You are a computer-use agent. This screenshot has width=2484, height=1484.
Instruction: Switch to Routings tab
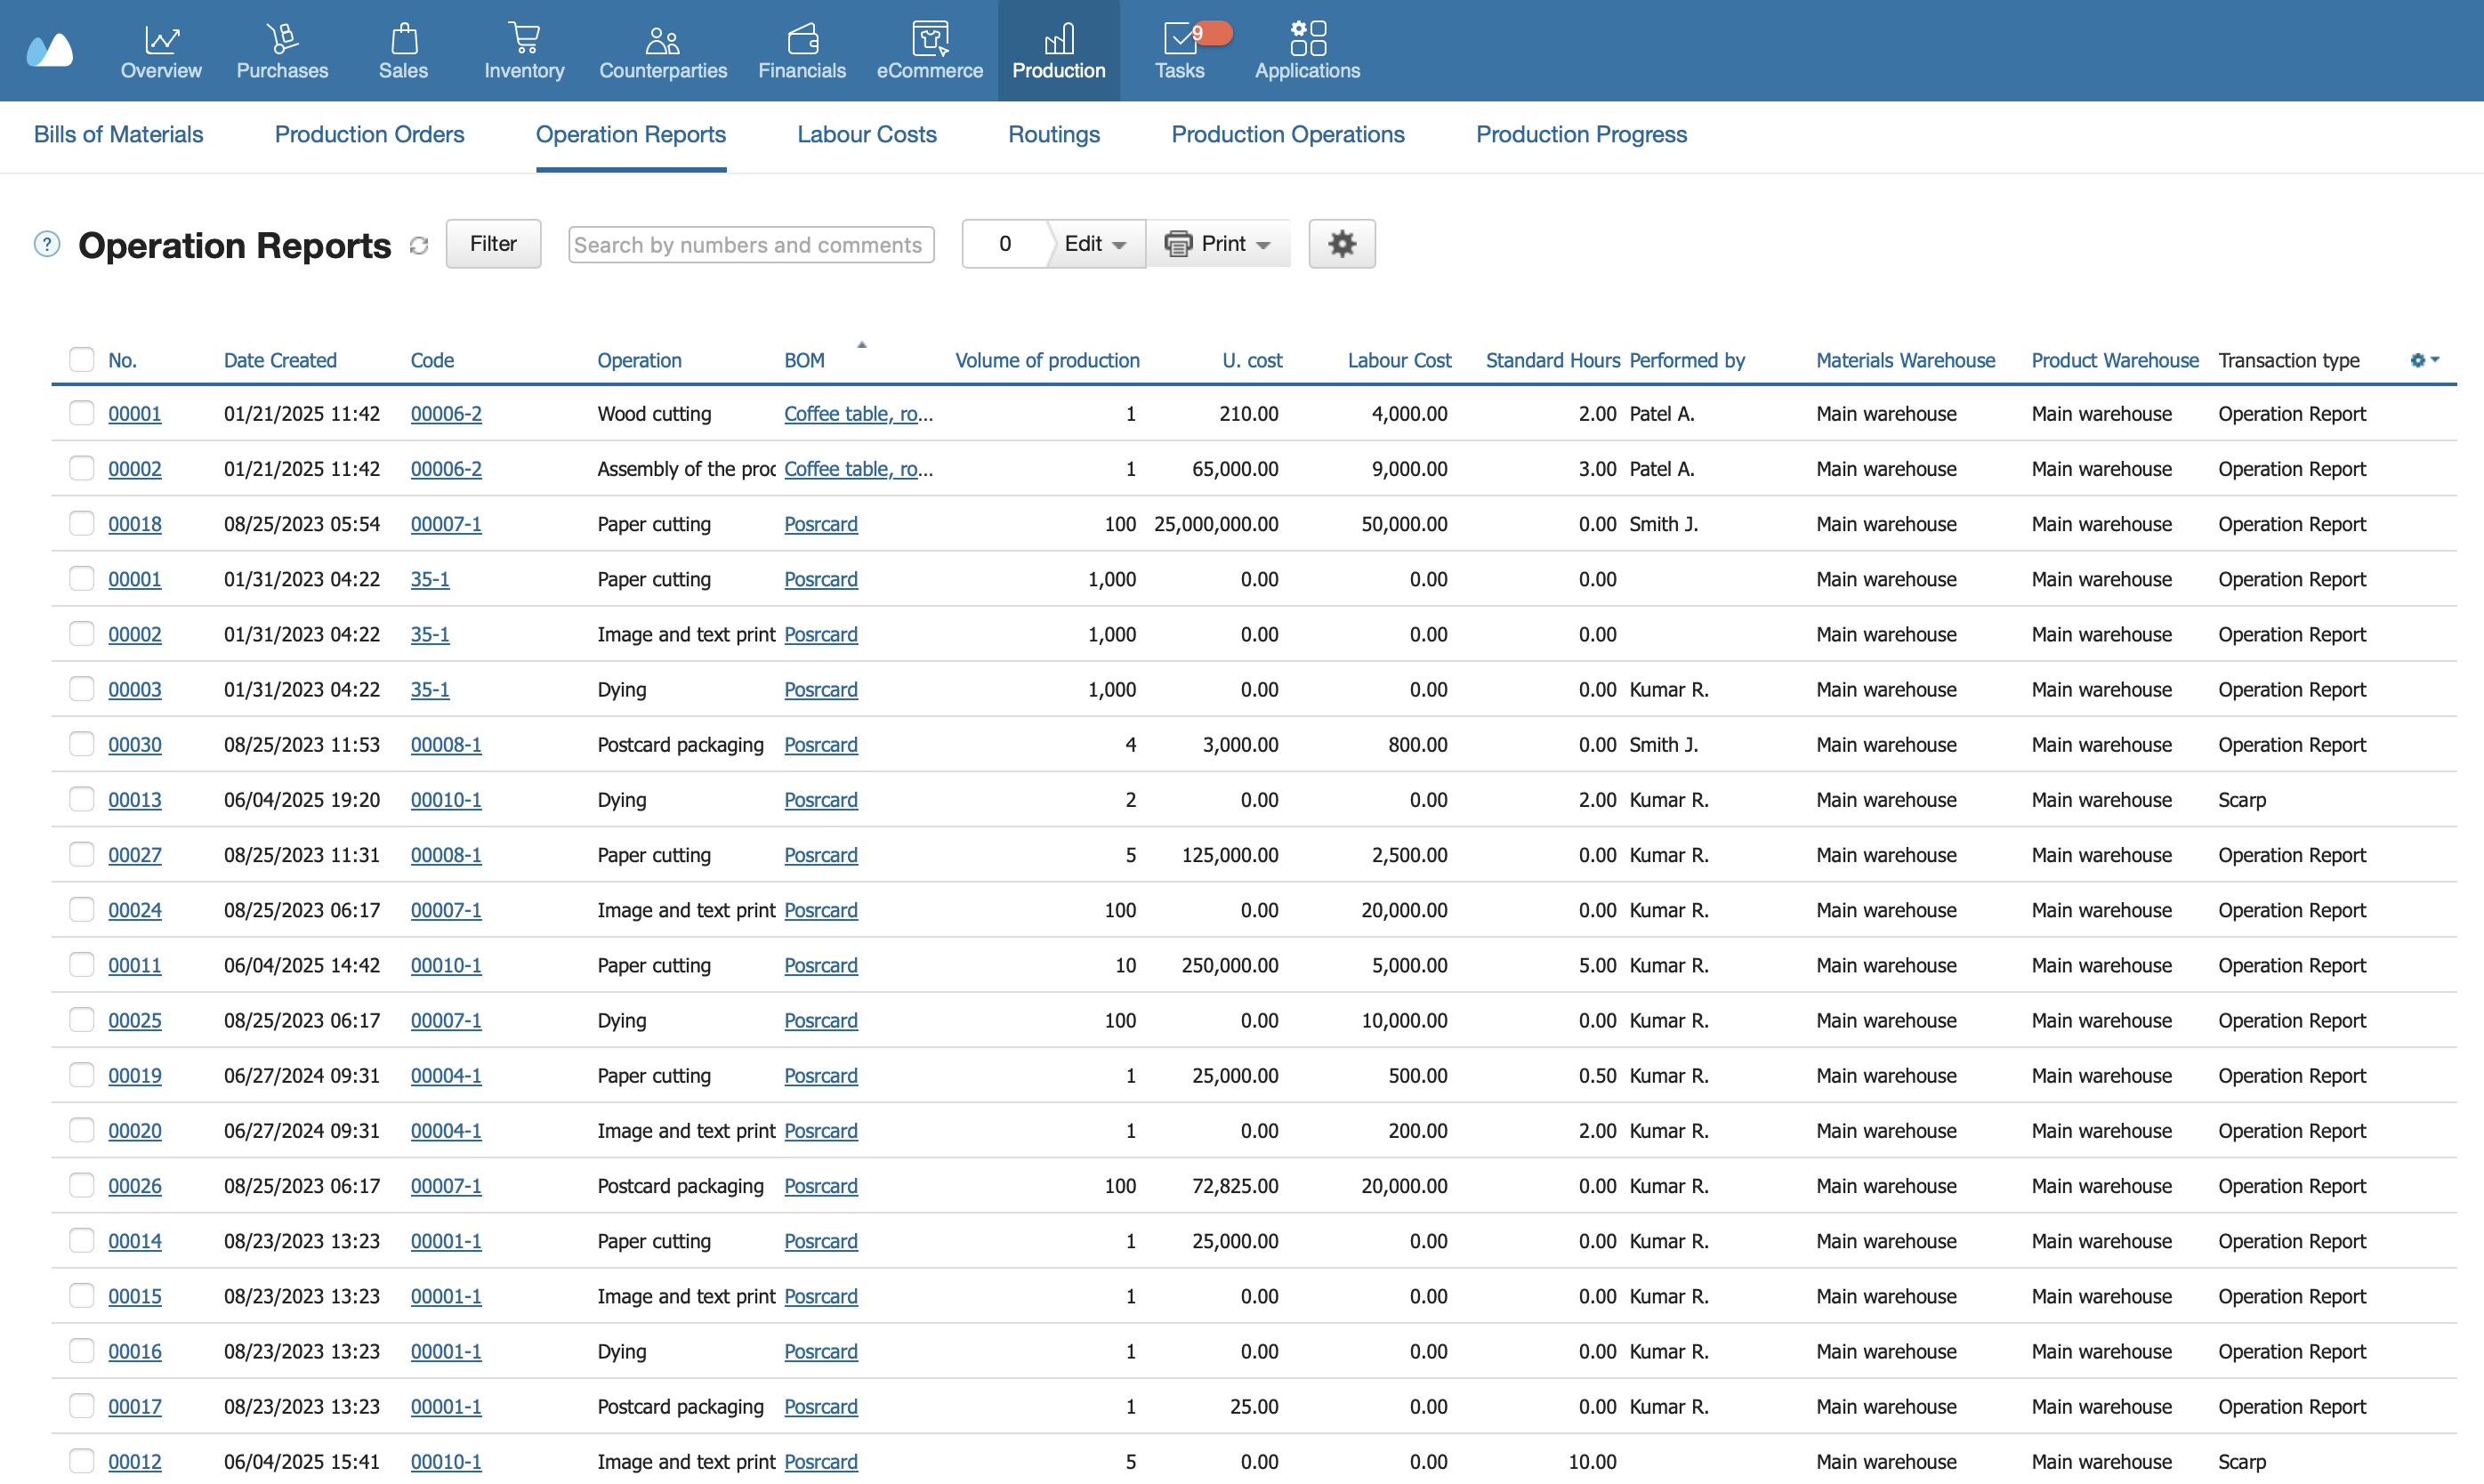[1053, 135]
